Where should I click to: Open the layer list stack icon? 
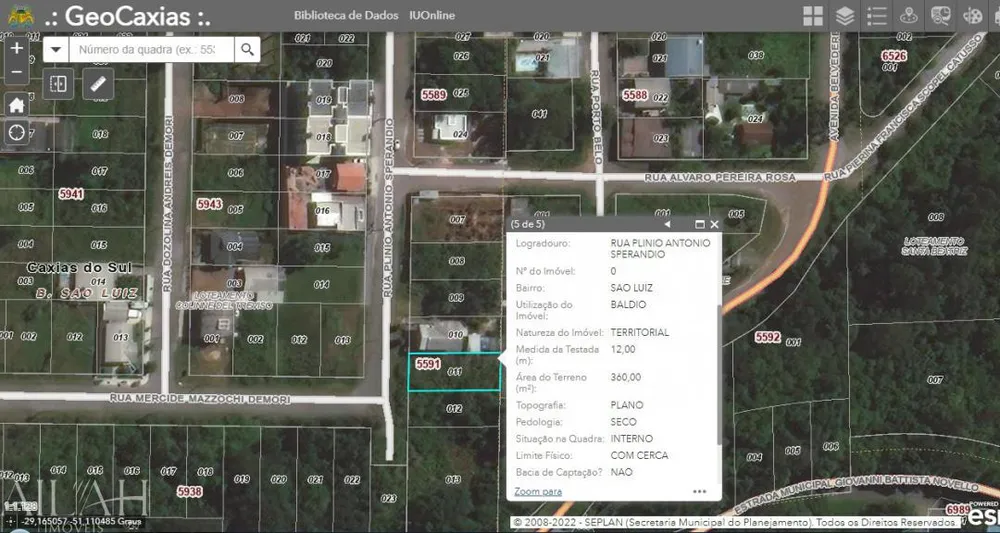[845, 16]
